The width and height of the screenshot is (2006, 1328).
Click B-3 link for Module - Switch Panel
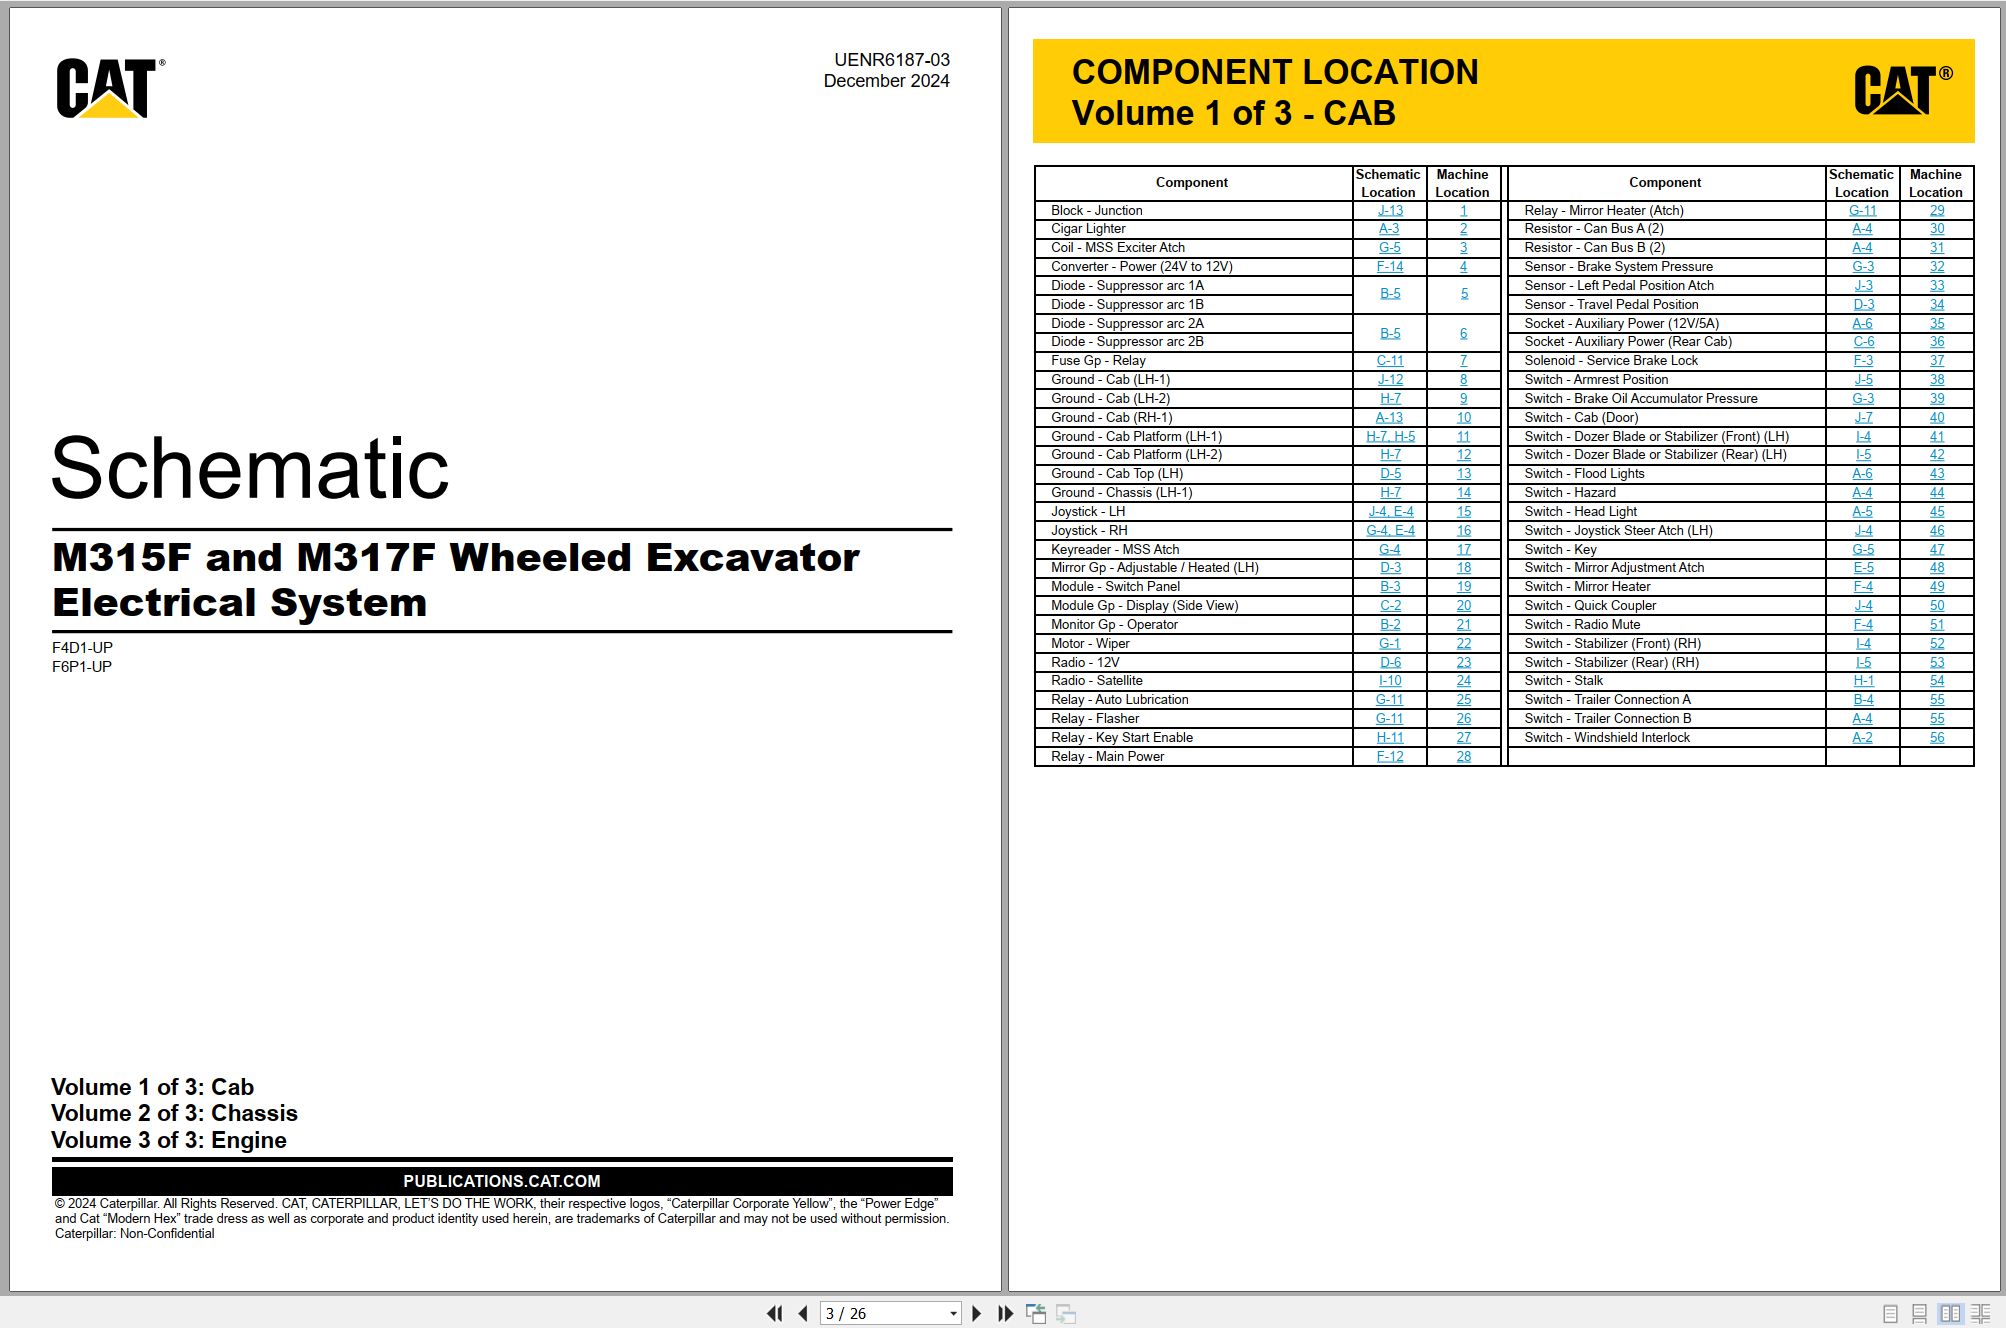tap(1390, 587)
